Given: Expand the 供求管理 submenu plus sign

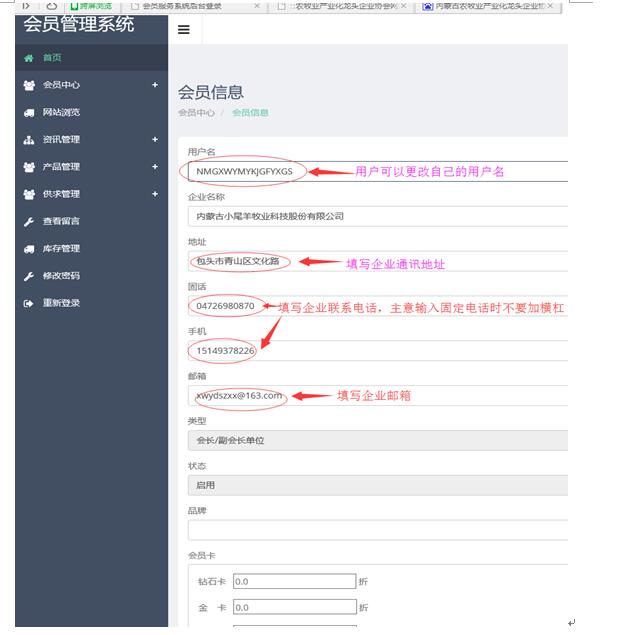Looking at the screenshot, I should pyautogui.click(x=155, y=194).
